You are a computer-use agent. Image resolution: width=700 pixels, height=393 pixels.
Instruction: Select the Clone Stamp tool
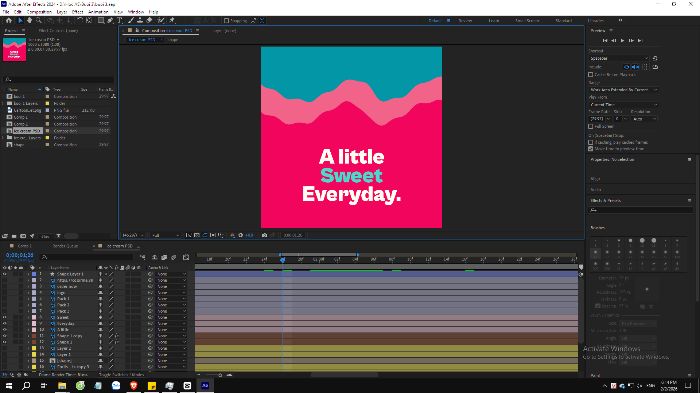point(140,21)
